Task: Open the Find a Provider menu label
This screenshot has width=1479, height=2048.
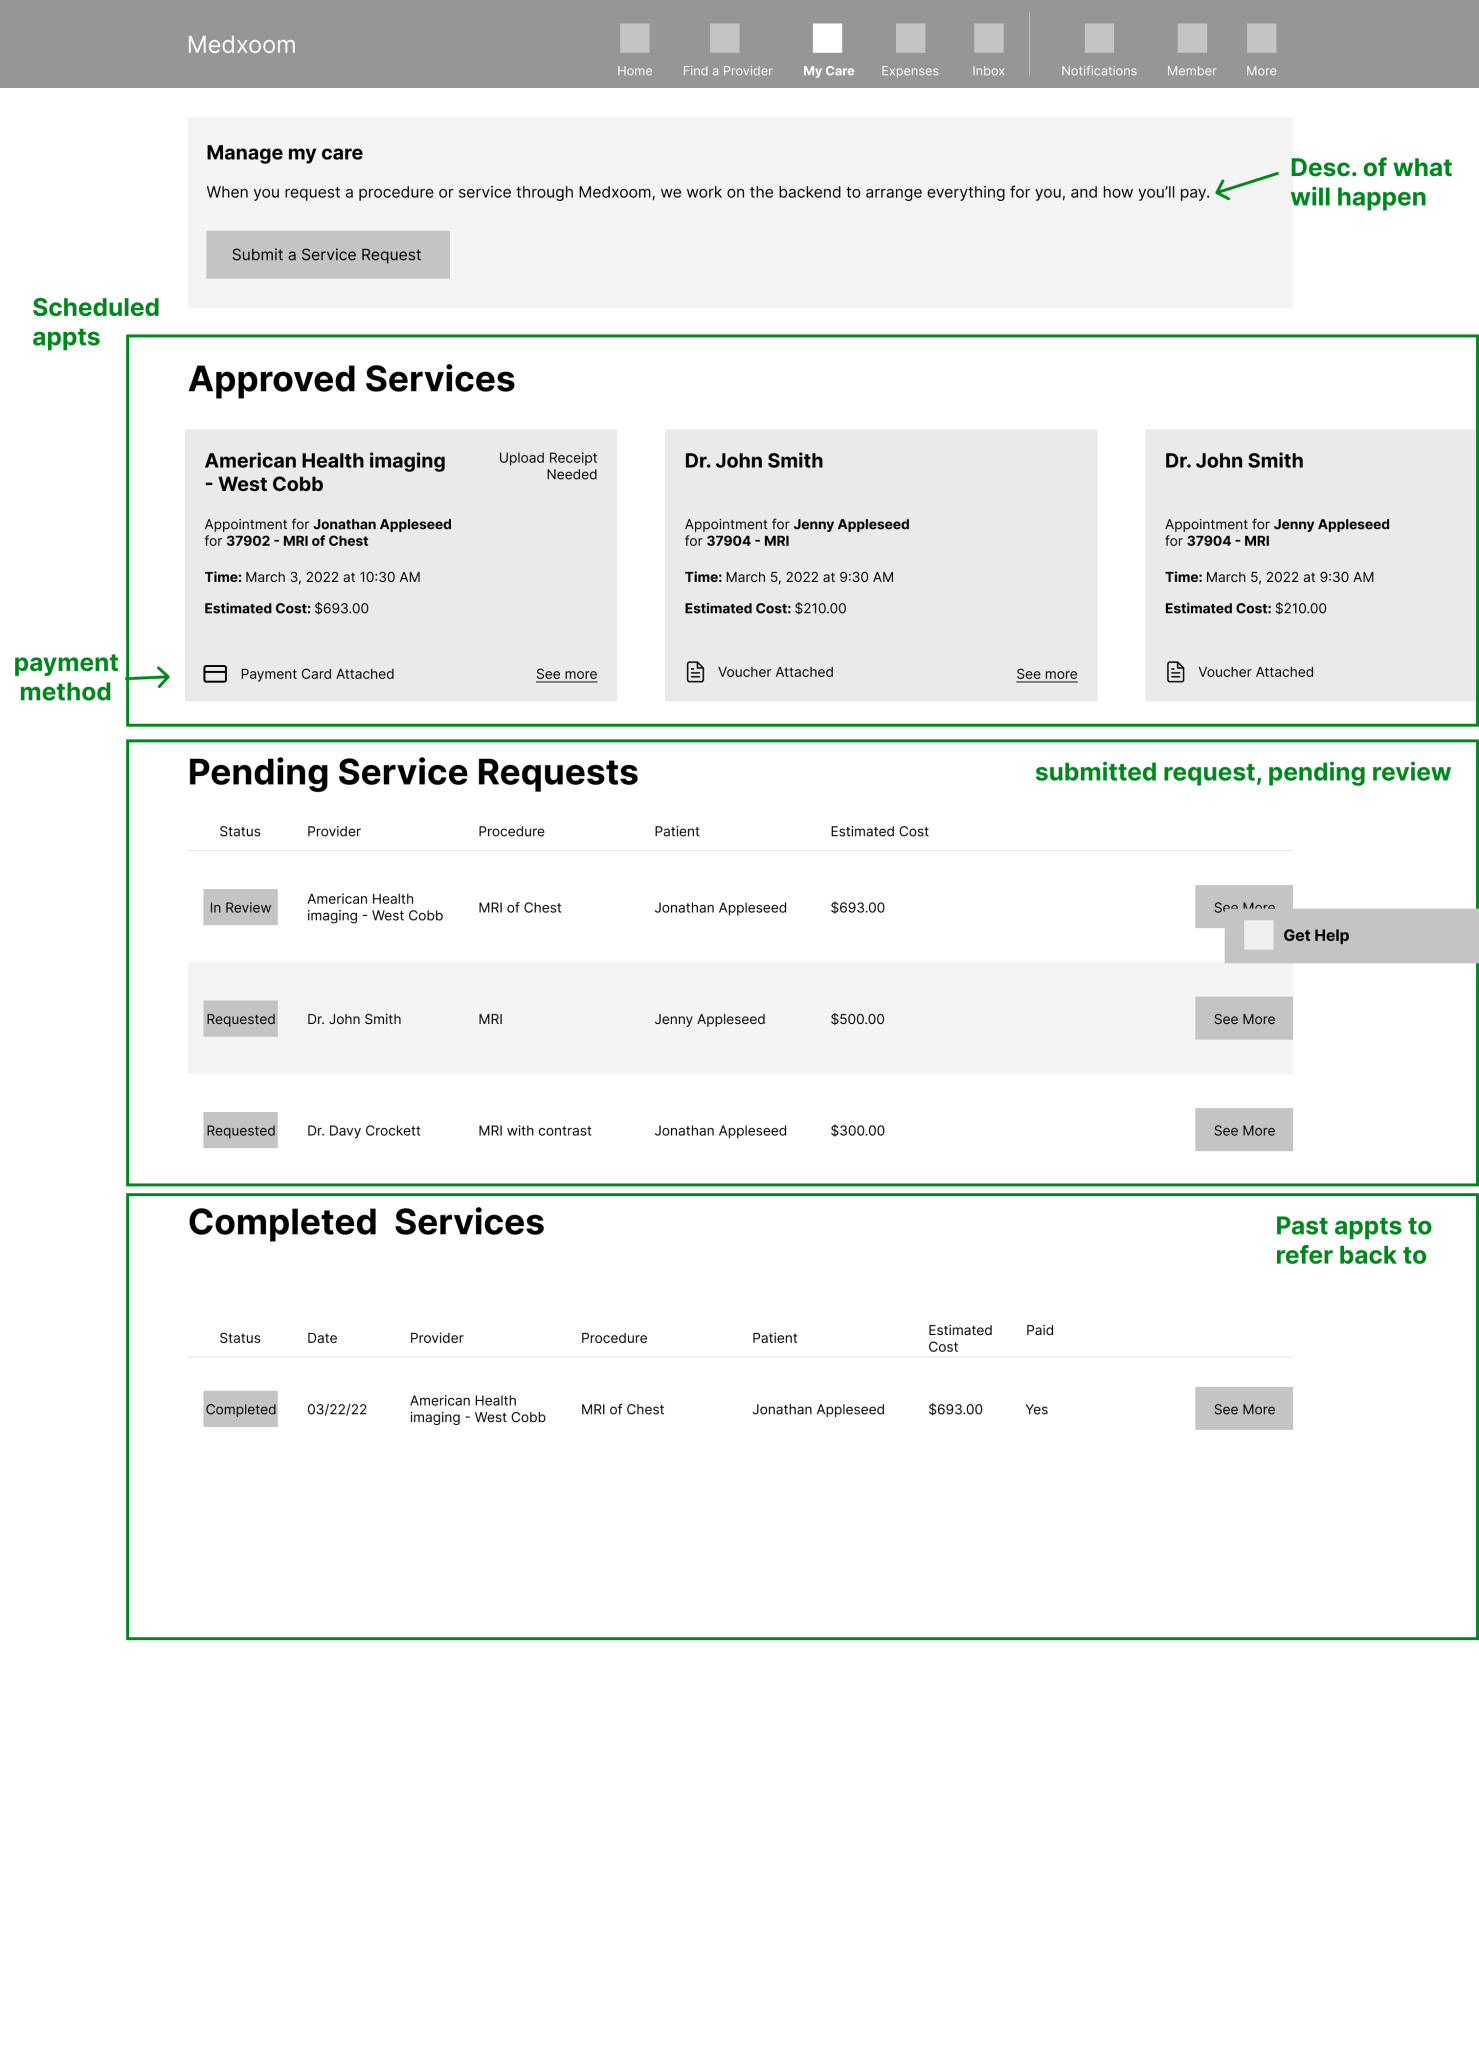Action: pyautogui.click(x=727, y=71)
